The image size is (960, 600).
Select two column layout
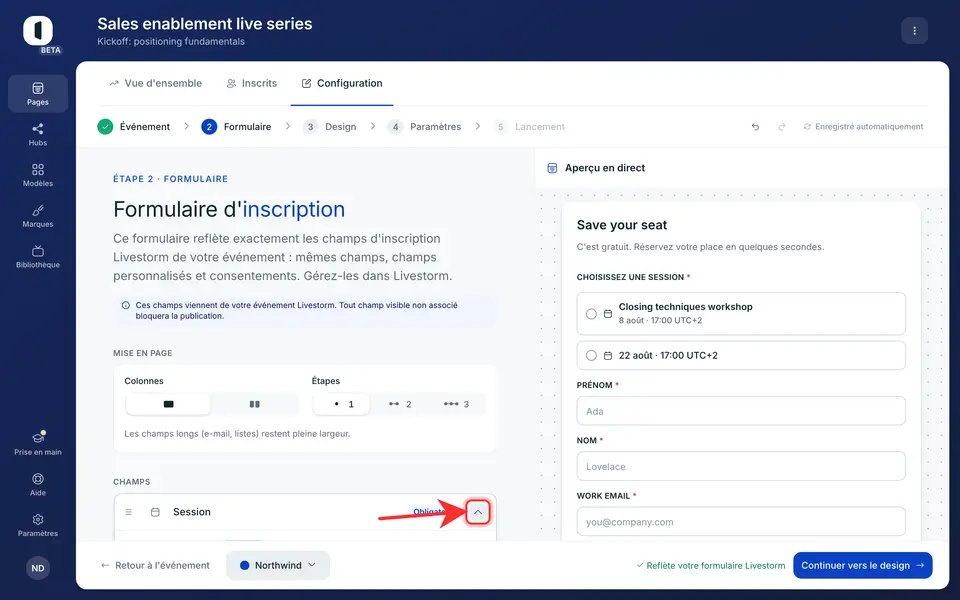point(255,404)
